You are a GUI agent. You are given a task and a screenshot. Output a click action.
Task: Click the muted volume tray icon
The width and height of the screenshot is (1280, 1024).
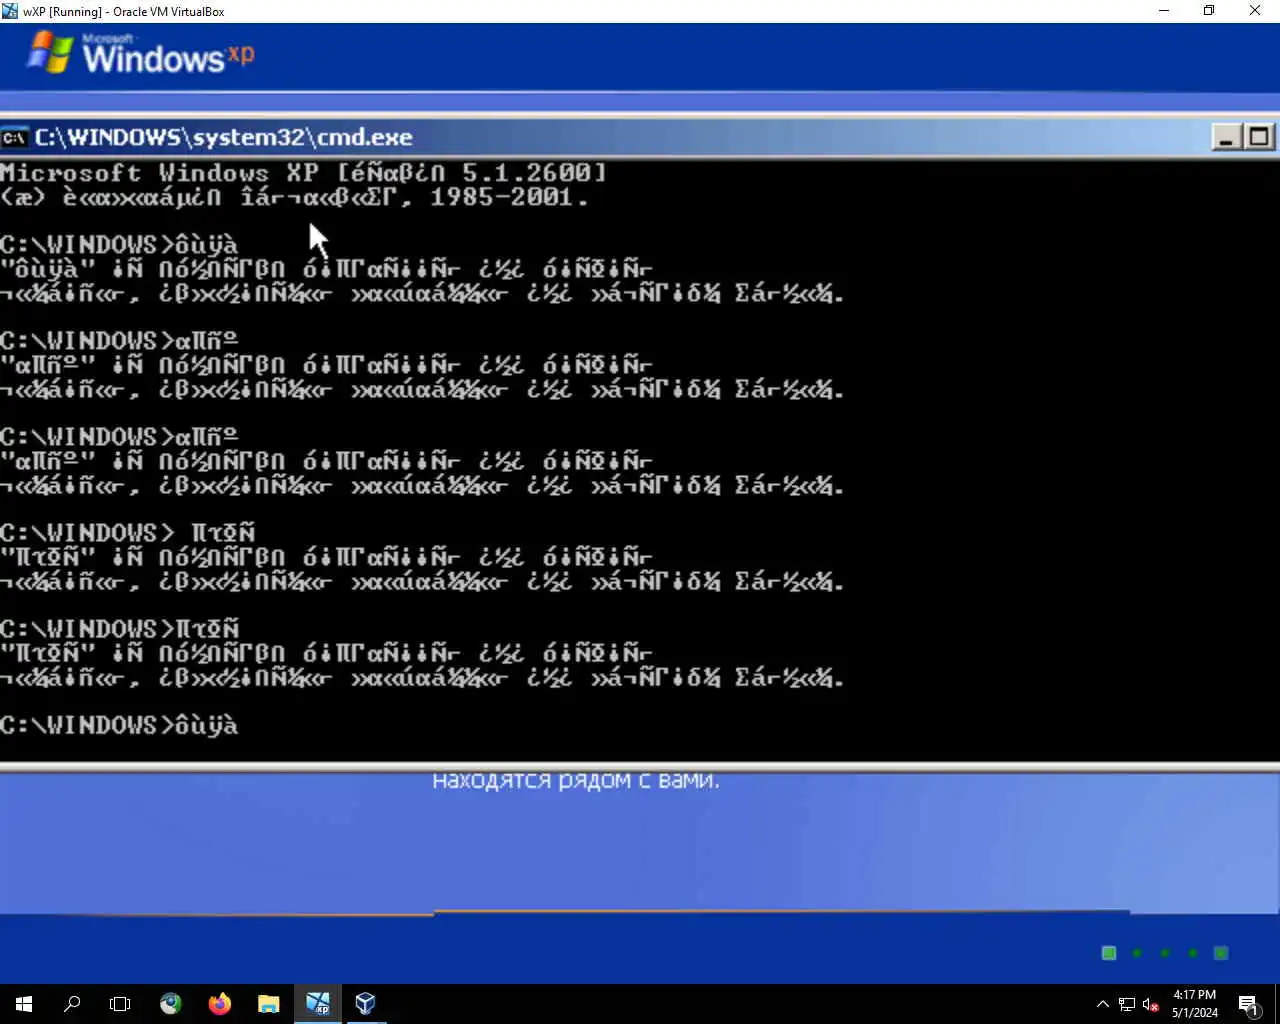click(x=1151, y=1004)
